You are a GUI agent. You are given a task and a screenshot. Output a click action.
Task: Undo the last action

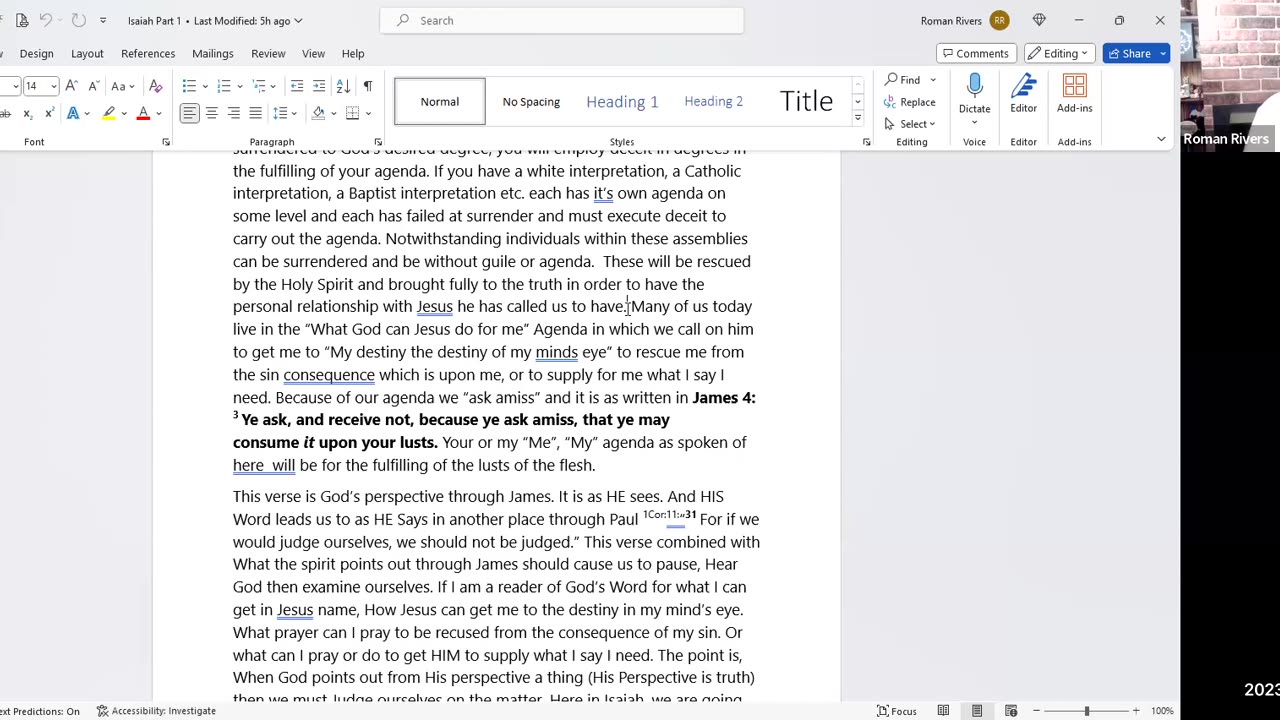click(46, 20)
